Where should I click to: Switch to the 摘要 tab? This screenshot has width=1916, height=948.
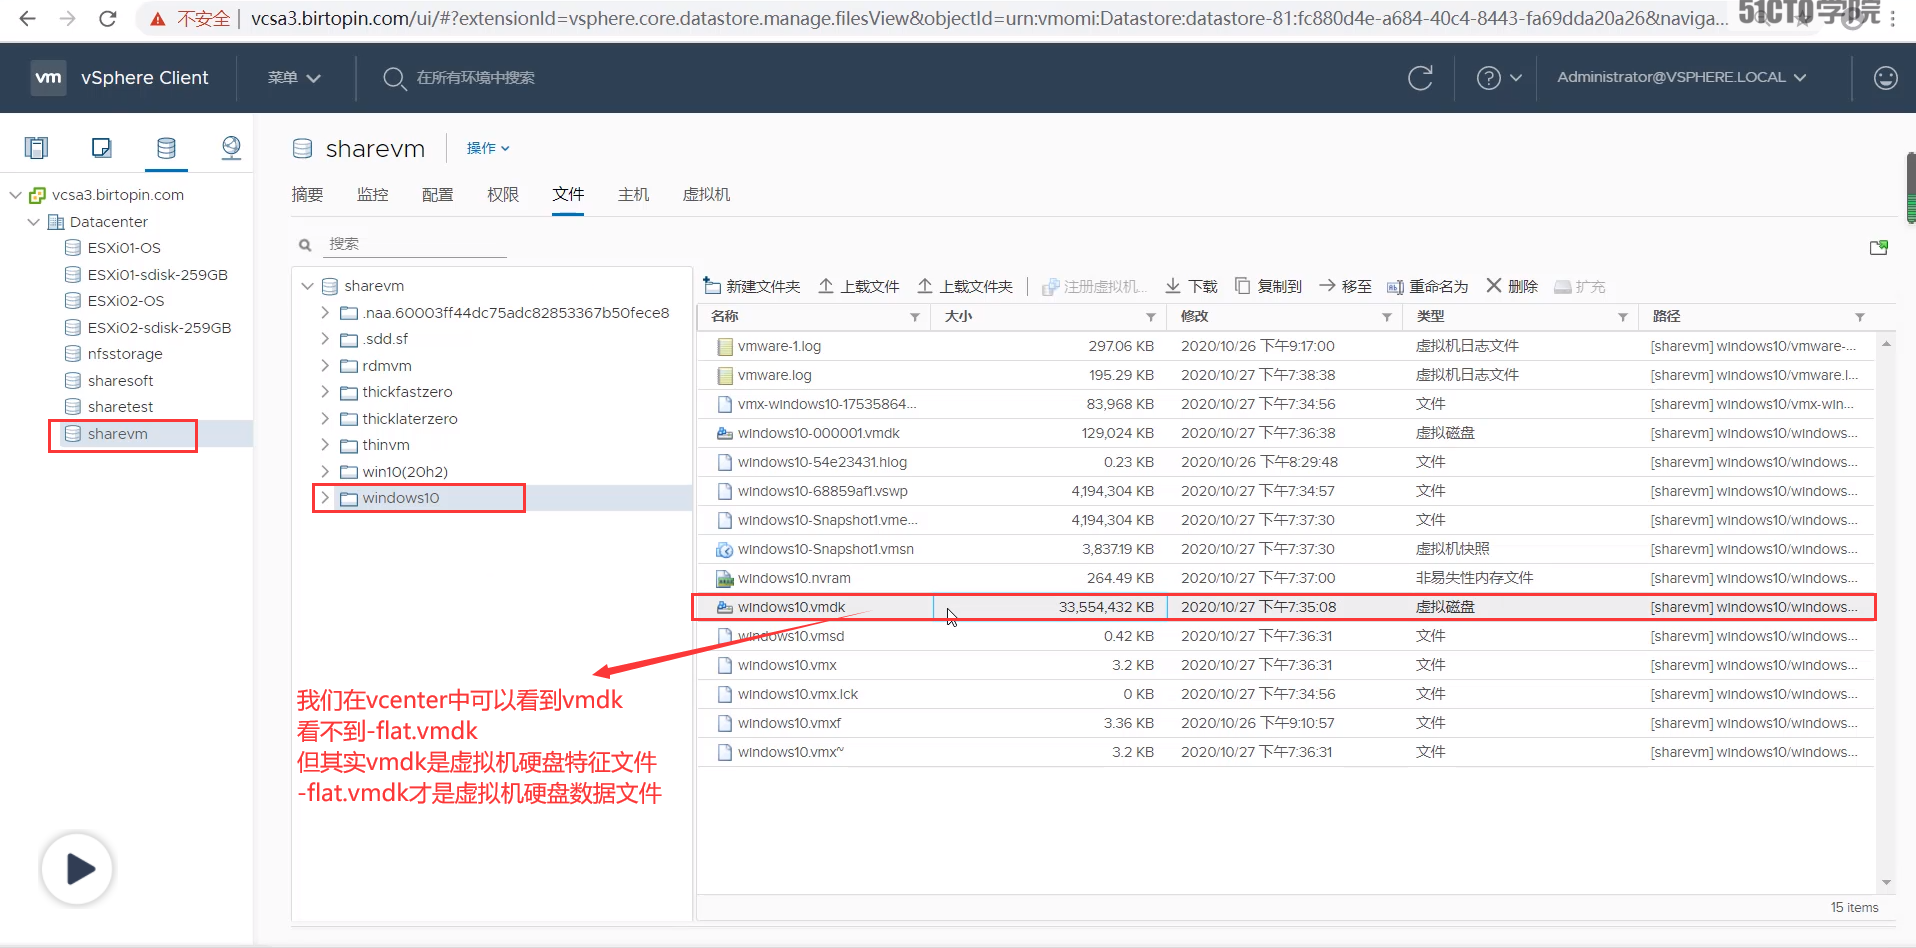[307, 195]
